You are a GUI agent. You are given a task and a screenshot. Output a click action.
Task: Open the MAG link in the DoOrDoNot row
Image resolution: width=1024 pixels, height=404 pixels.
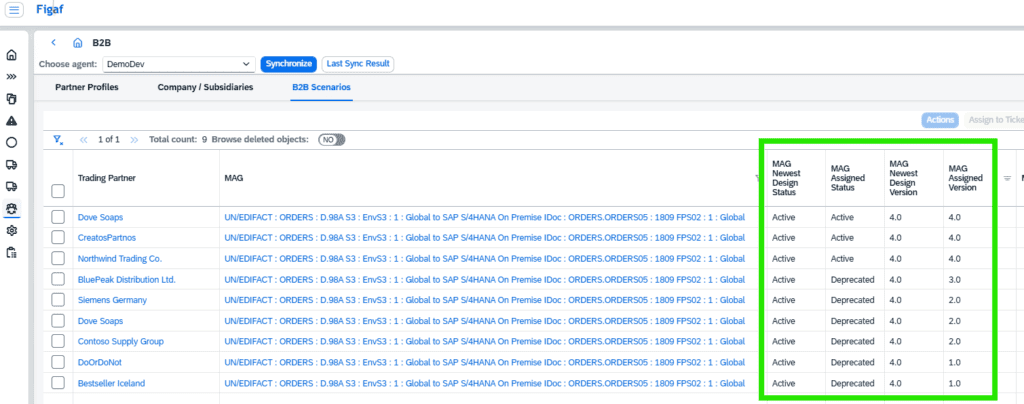click(485, 362)
